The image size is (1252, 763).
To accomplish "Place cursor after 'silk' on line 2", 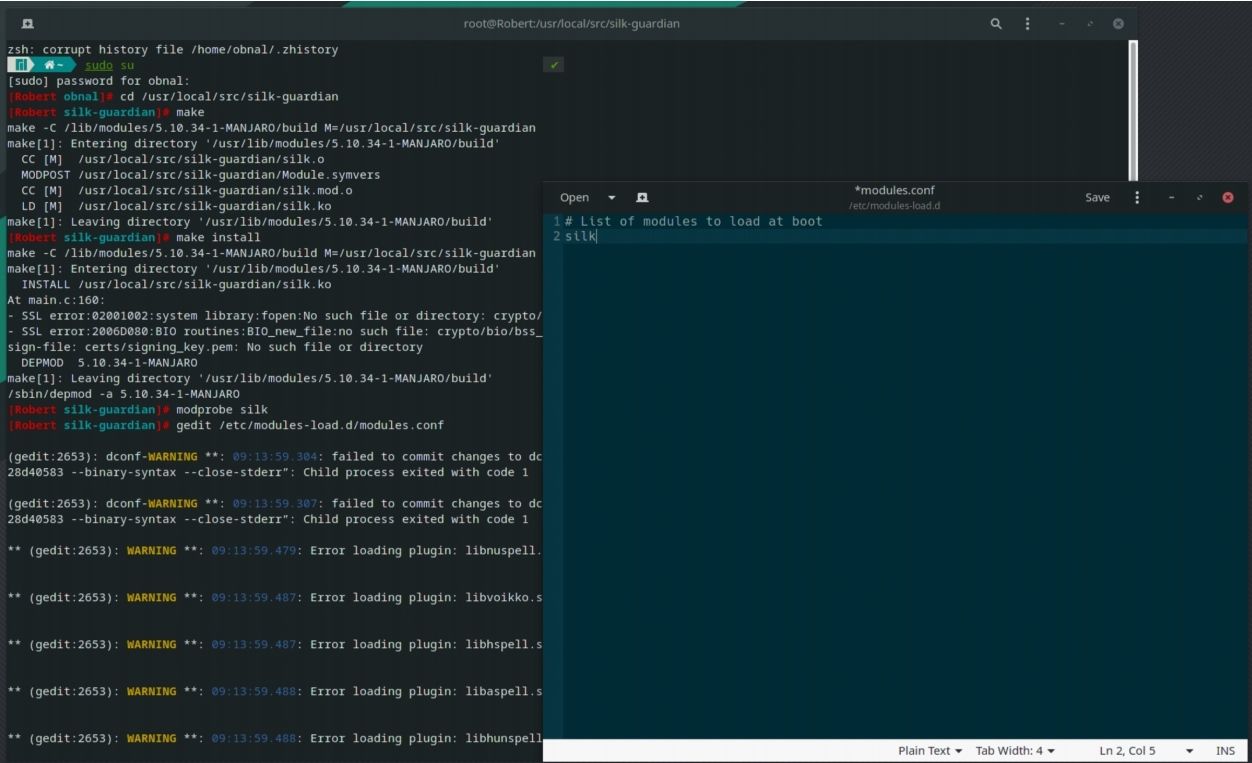I will coord(597,236).
